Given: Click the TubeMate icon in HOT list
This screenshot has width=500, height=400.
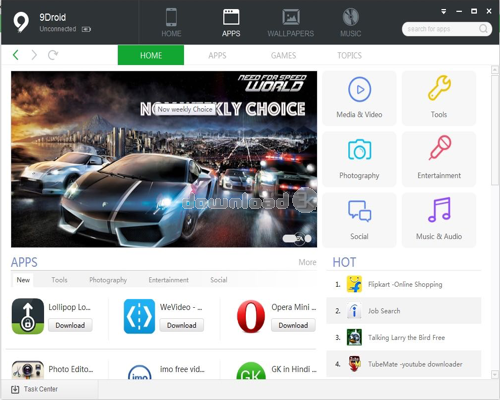Looking at the screenshot, I should pos(354,364).
